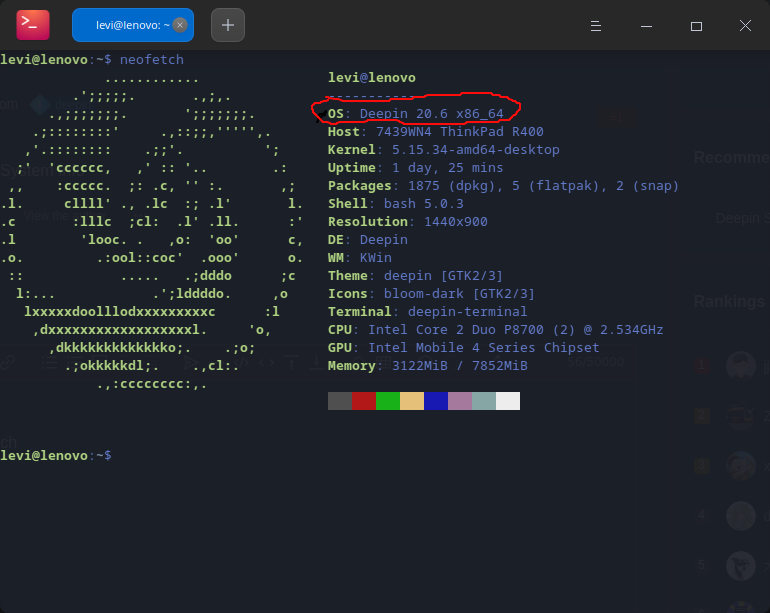The height and width of the screenshot is (613, 770).
Task: Click the 'Resolution: 1440x900' line
Action: [x=408, y=222]
